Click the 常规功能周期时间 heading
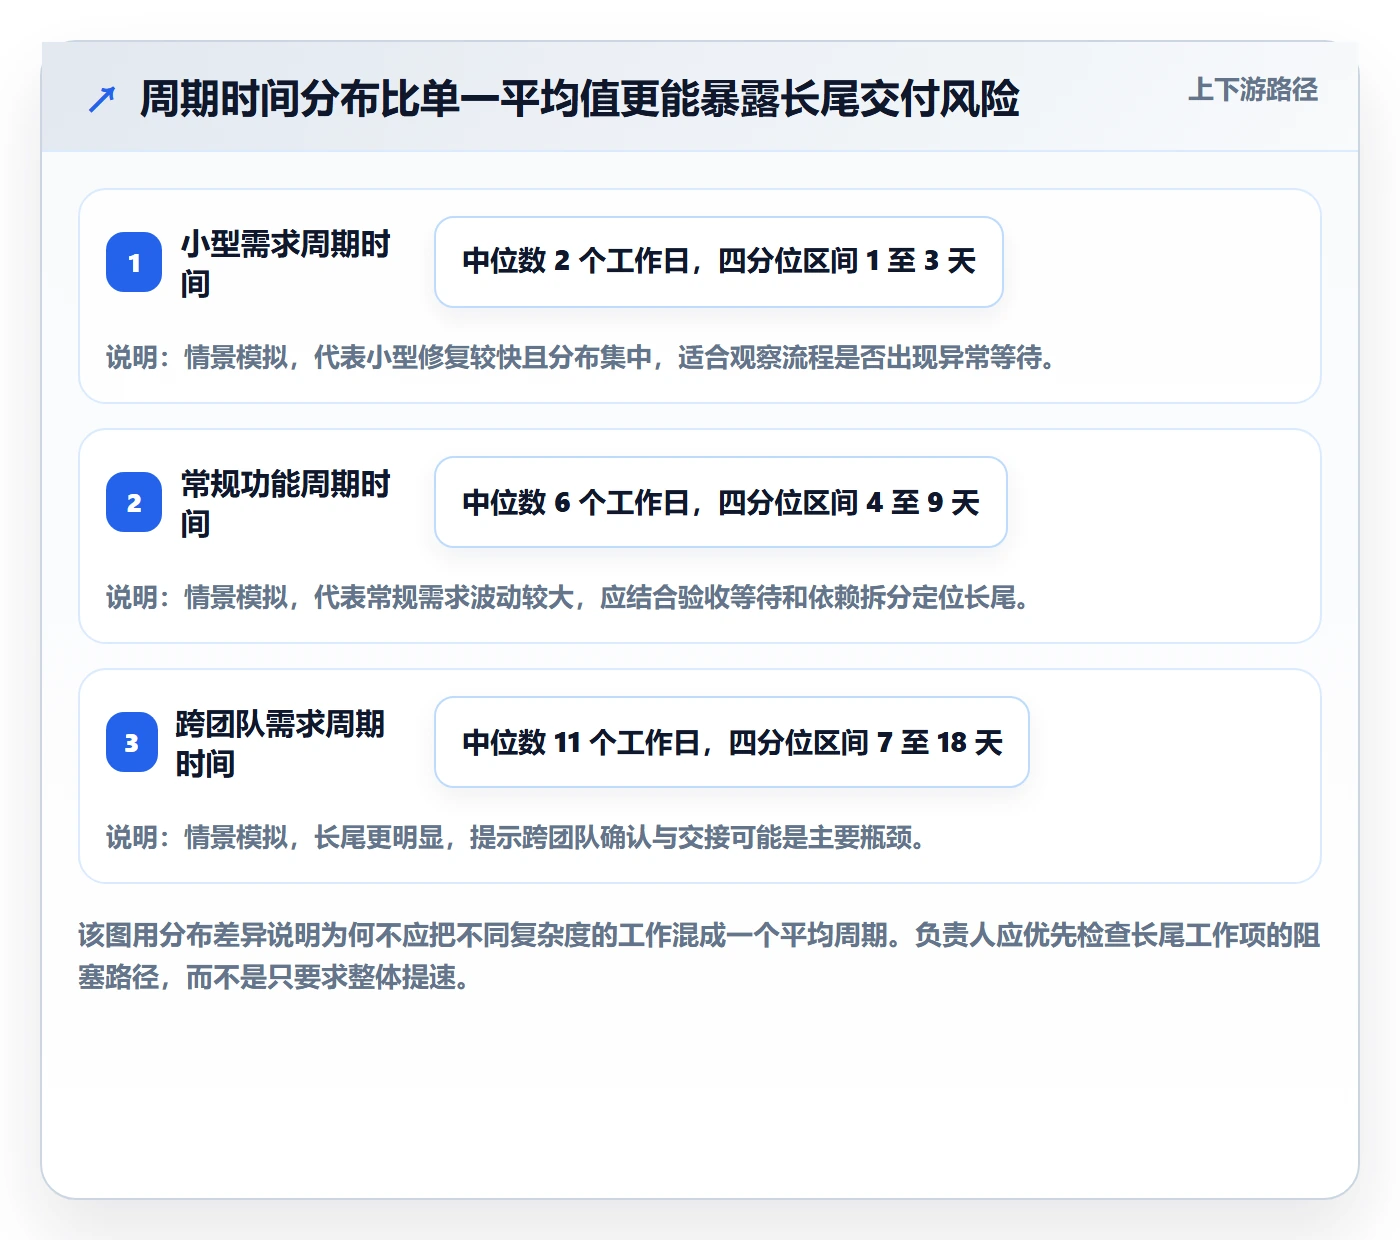Screen dimensions: 1400x1240 point(285,503)
